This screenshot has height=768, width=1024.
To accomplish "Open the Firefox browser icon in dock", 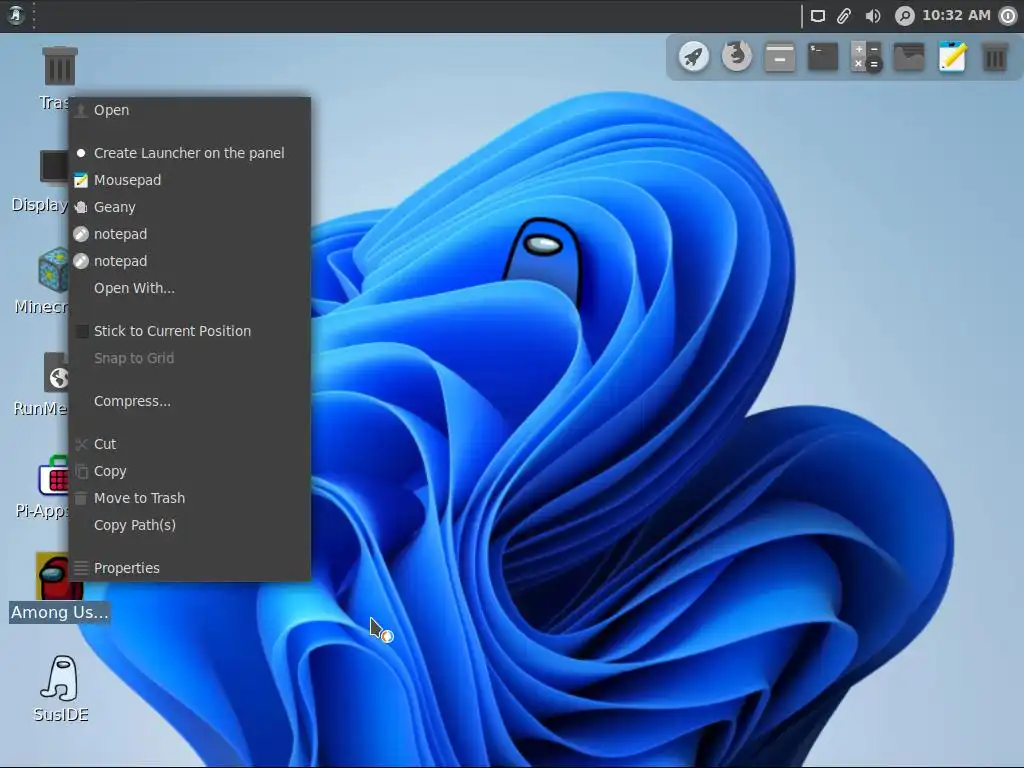I will [x=737, y=56].
